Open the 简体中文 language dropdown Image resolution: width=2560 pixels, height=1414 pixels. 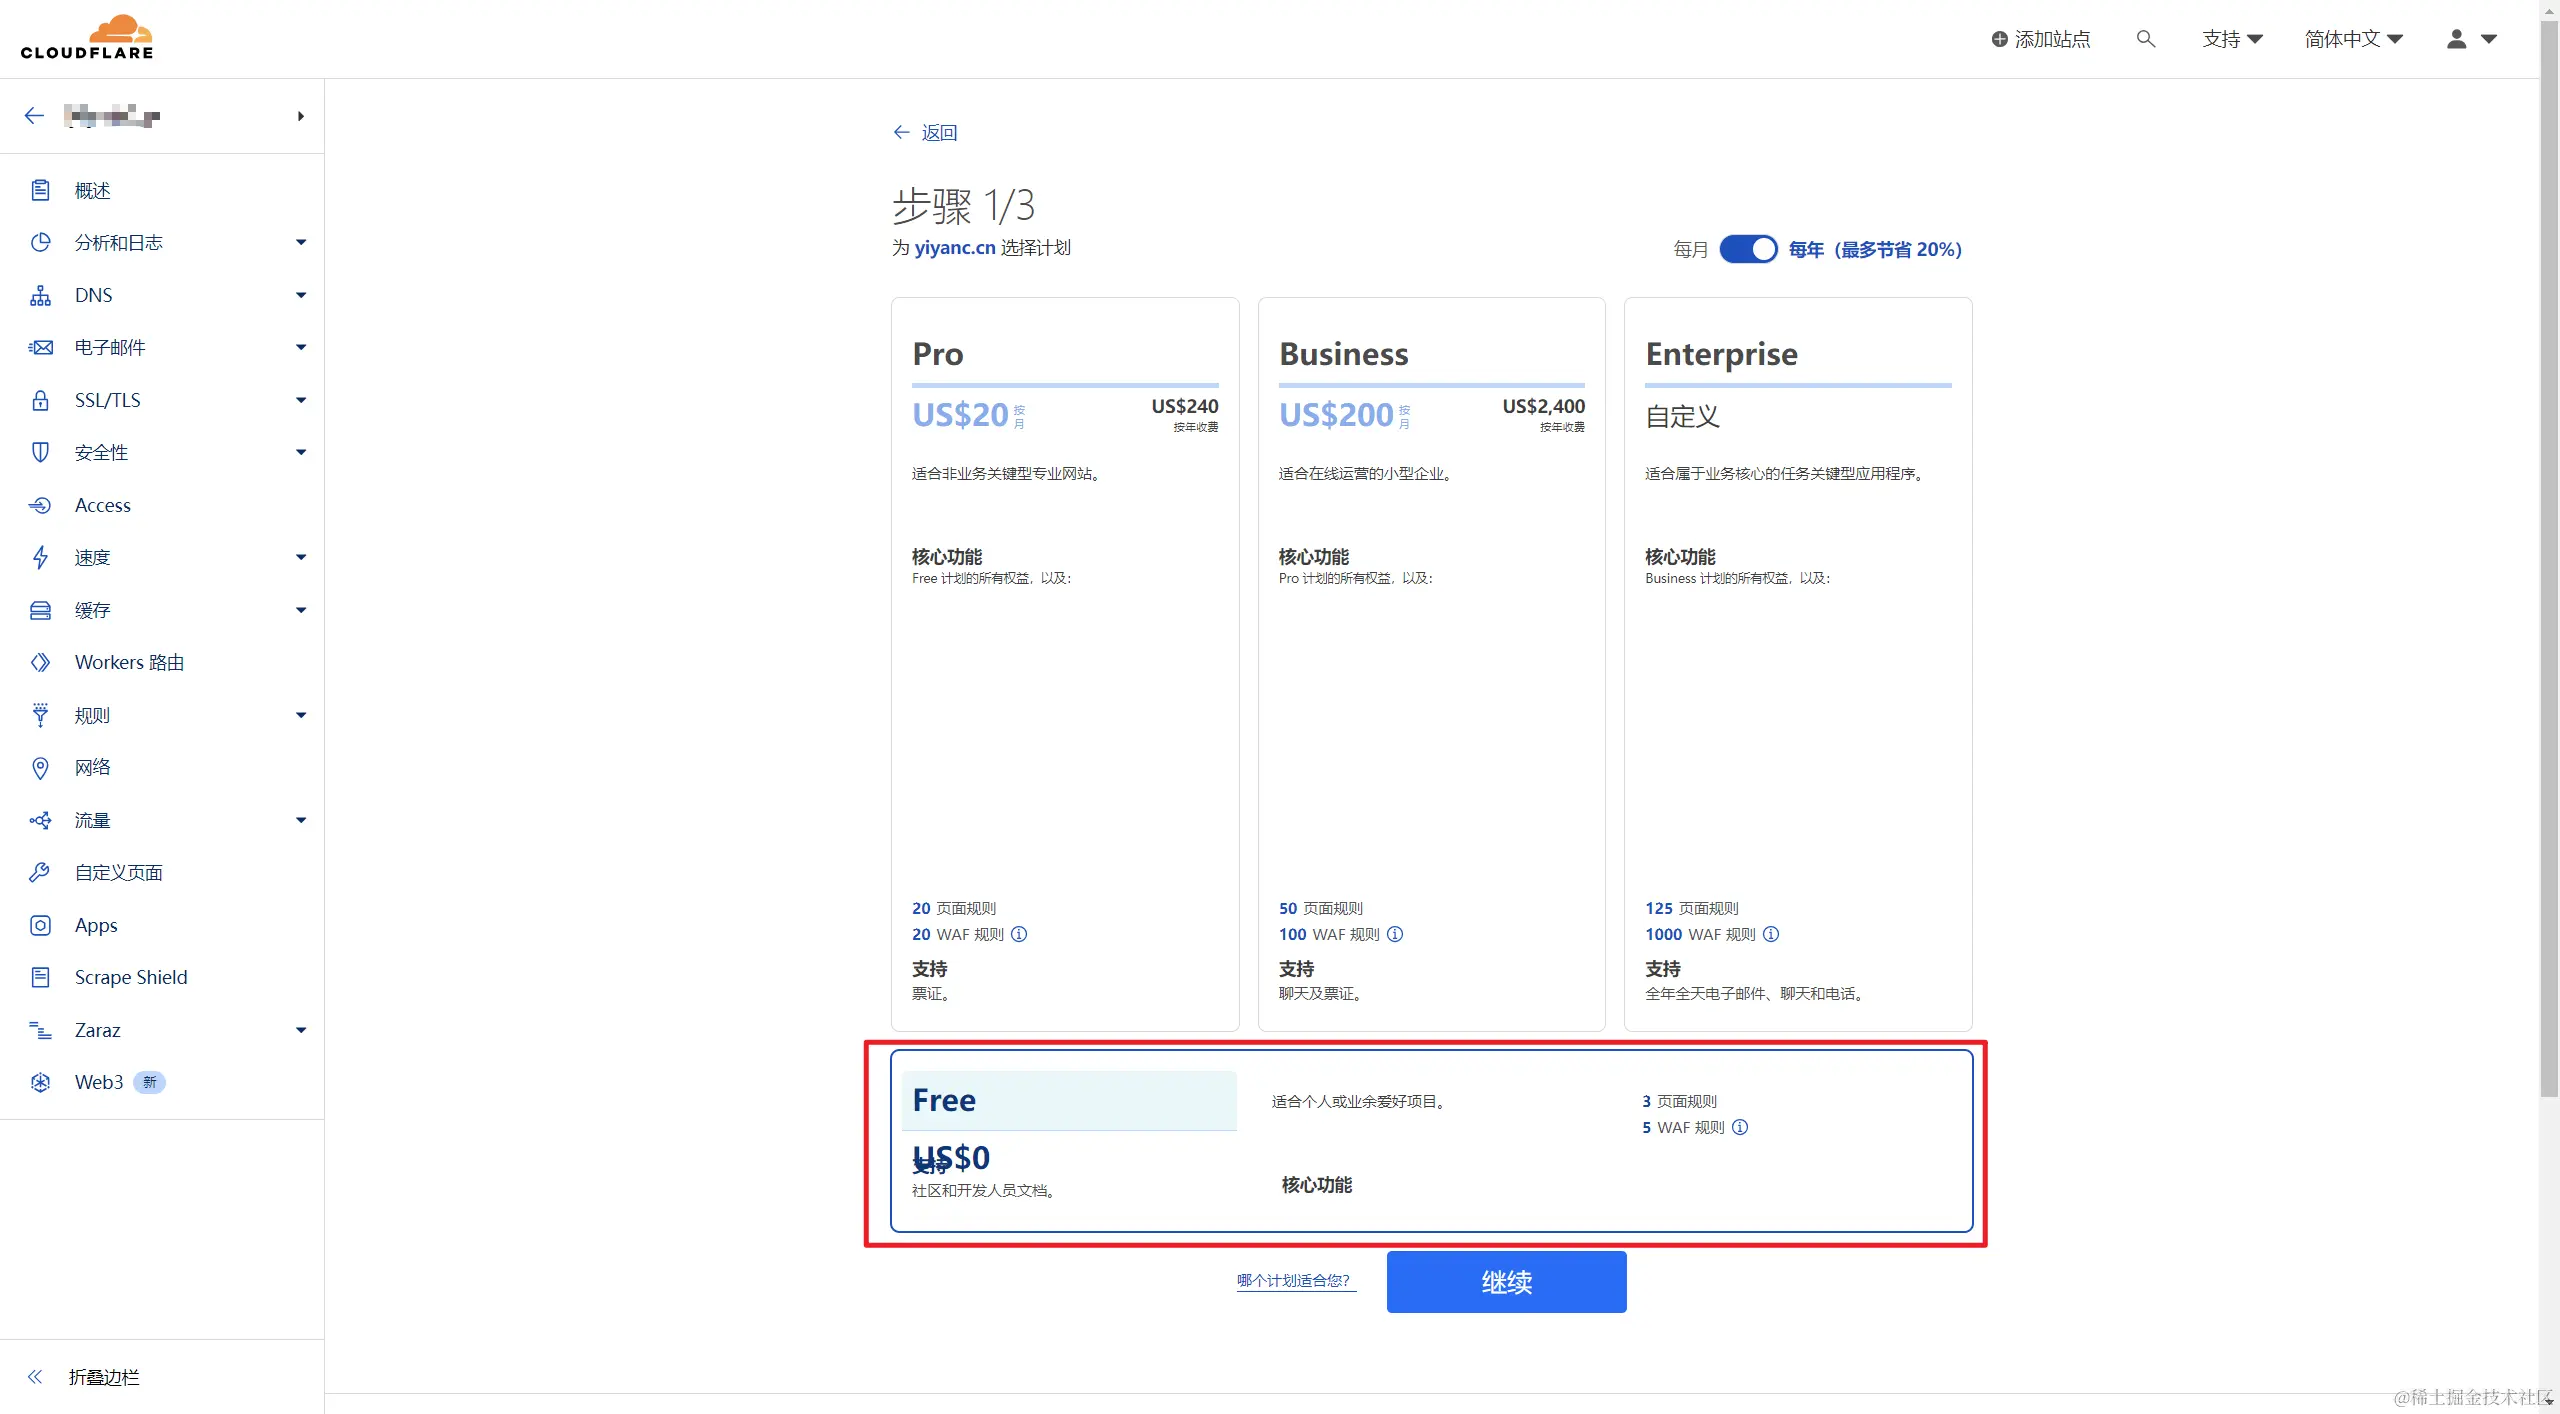(2353, 39)
